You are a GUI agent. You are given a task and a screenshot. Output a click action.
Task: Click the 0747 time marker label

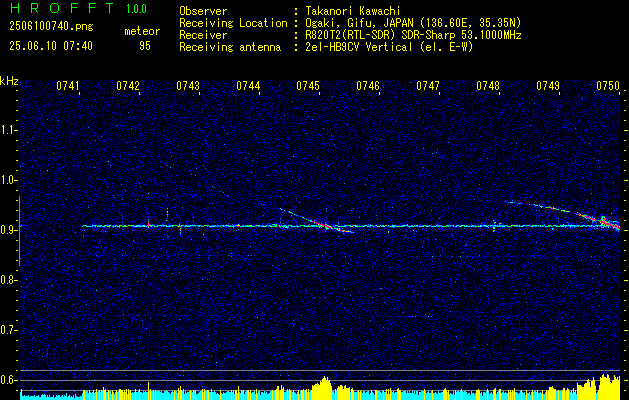point(428,86)
